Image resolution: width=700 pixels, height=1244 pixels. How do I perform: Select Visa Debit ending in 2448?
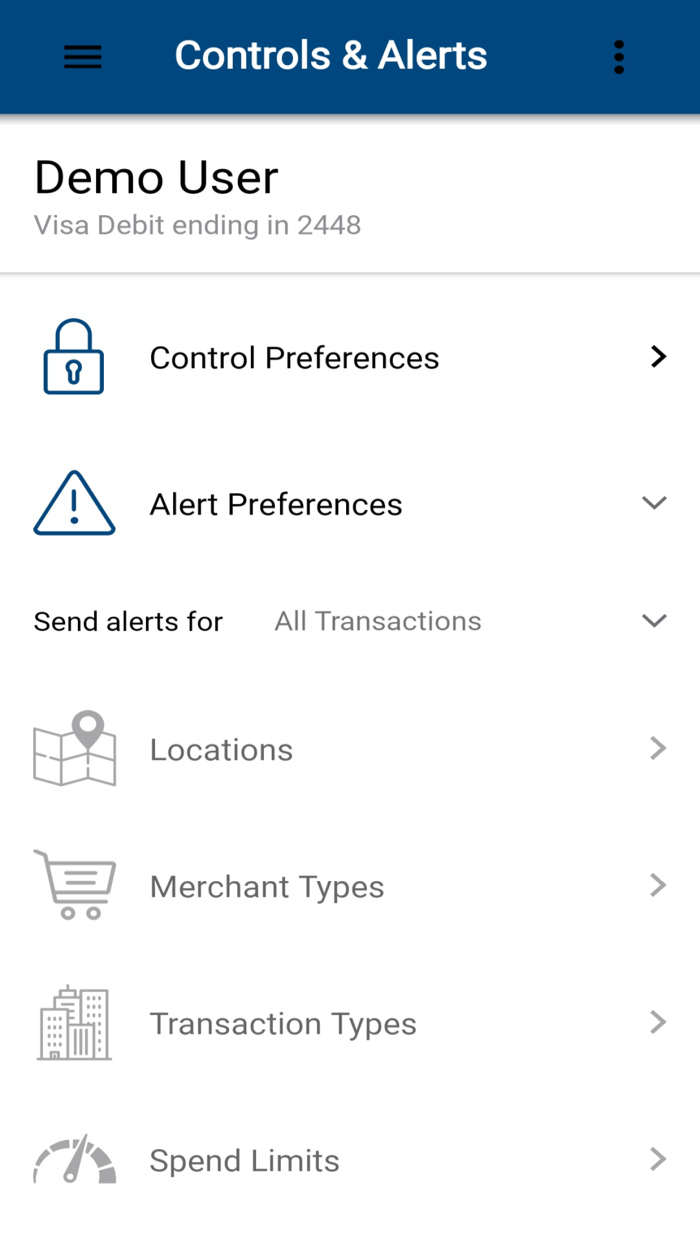[x=197, y=225]
